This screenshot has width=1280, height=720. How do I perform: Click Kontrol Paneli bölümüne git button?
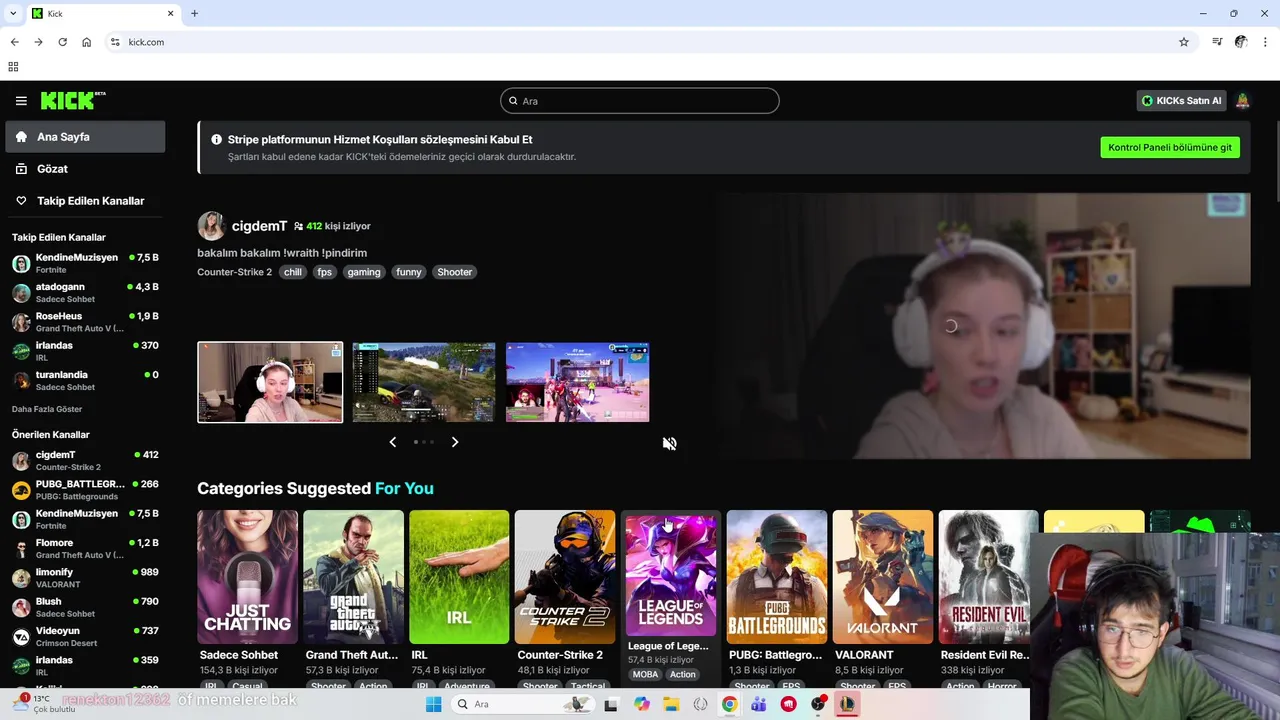click(1170, 147)
